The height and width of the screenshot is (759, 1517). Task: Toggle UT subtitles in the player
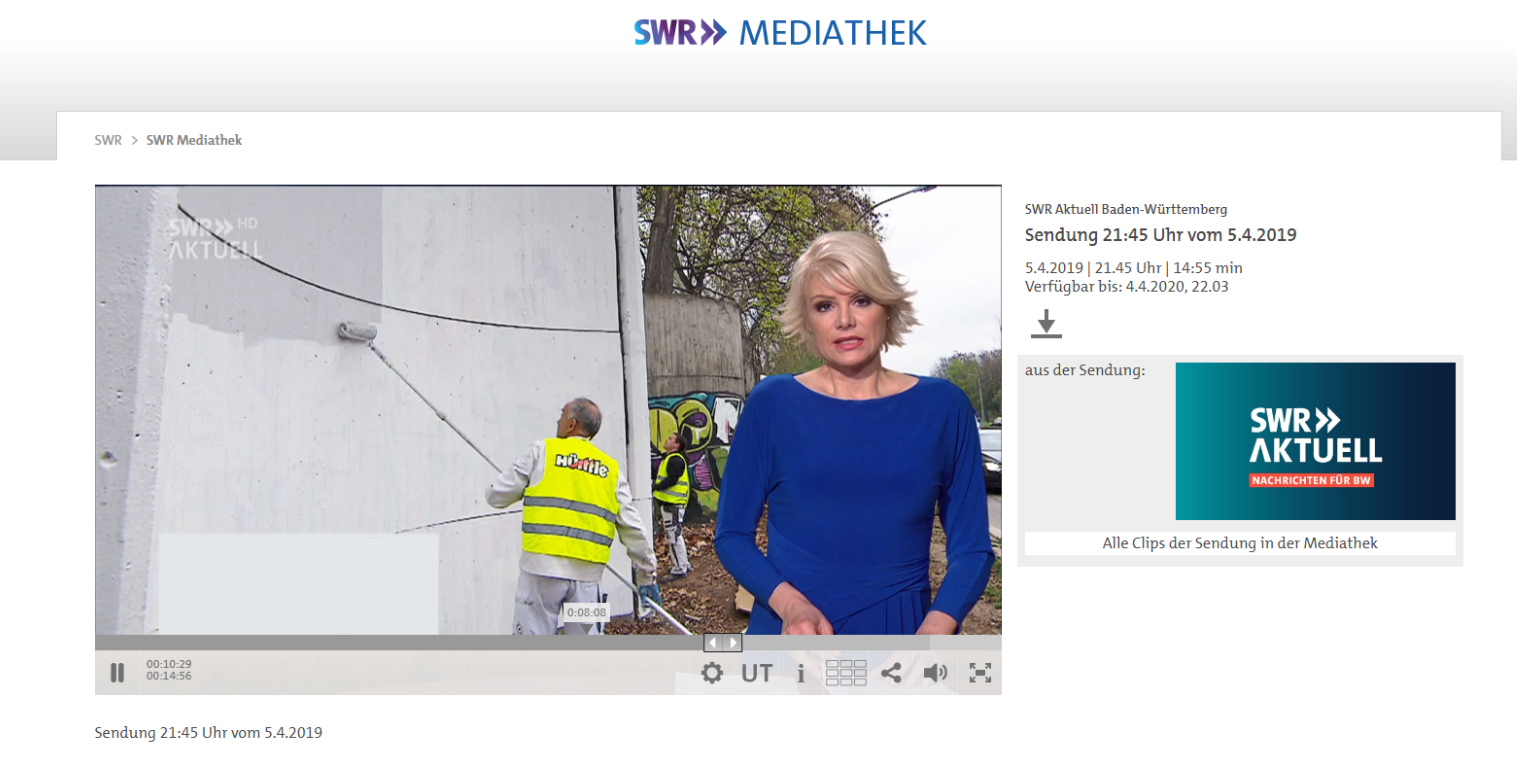coord(757,673)
